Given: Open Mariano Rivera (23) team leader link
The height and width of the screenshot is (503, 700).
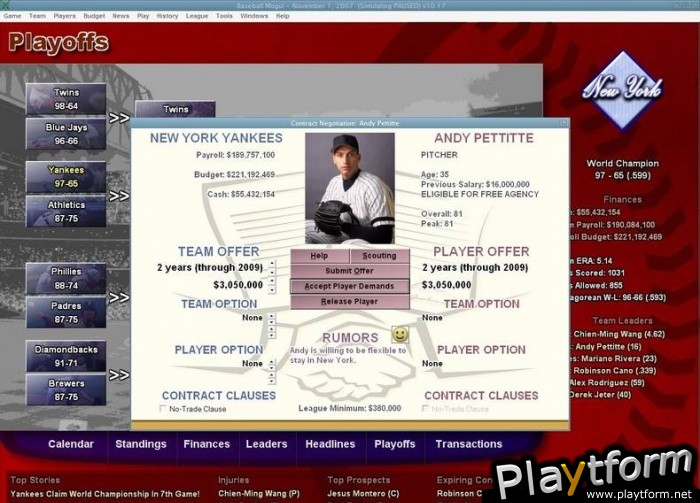Looking at the screenshot, I should point(618,358).
